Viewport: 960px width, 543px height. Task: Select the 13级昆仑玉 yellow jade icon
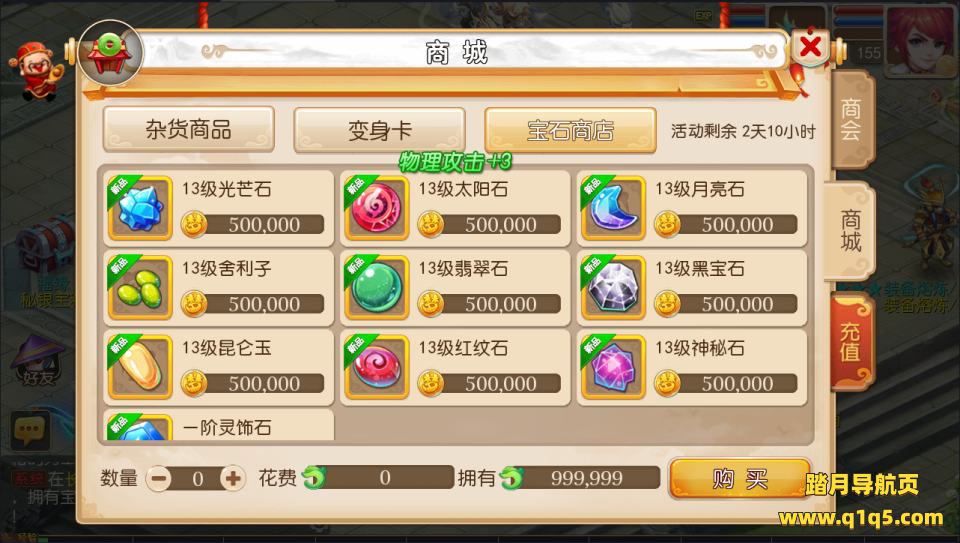point(140,367)
